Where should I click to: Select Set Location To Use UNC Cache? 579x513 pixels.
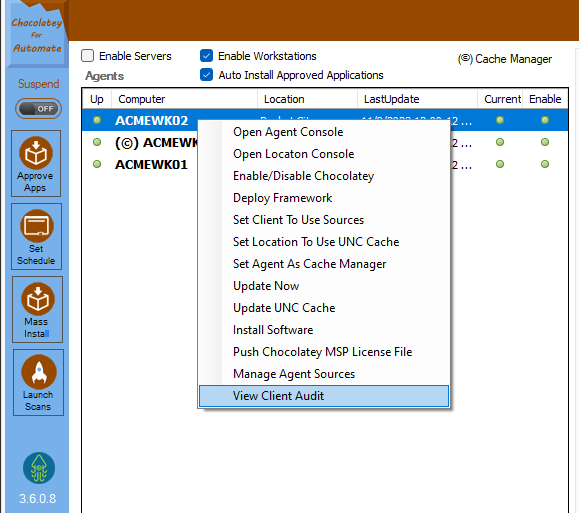(324, 242)
